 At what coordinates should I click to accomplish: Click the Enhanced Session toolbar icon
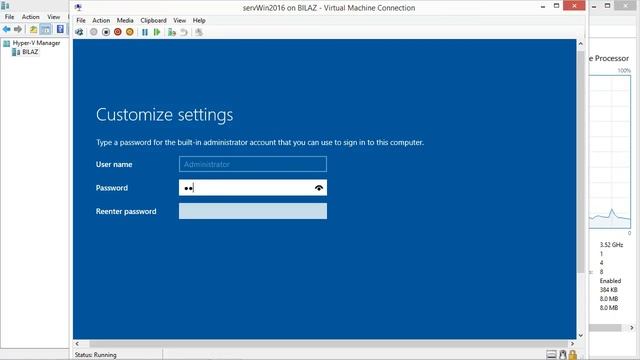[199, 32]
